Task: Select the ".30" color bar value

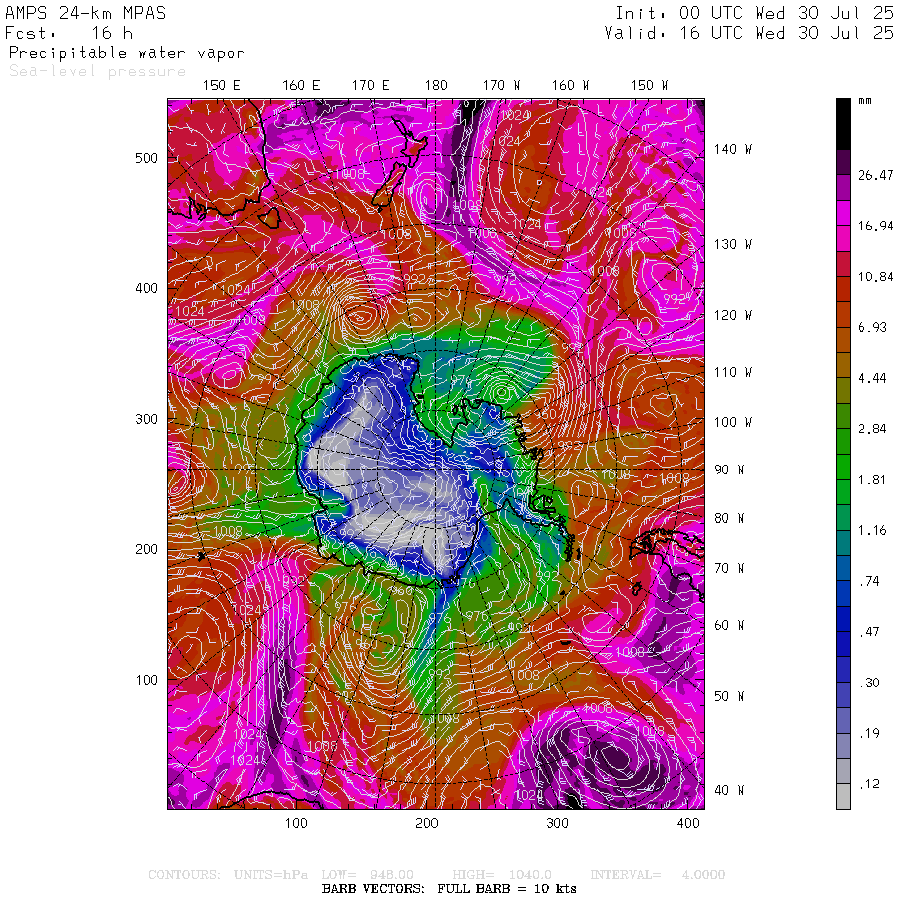Action: pos(869,682)
